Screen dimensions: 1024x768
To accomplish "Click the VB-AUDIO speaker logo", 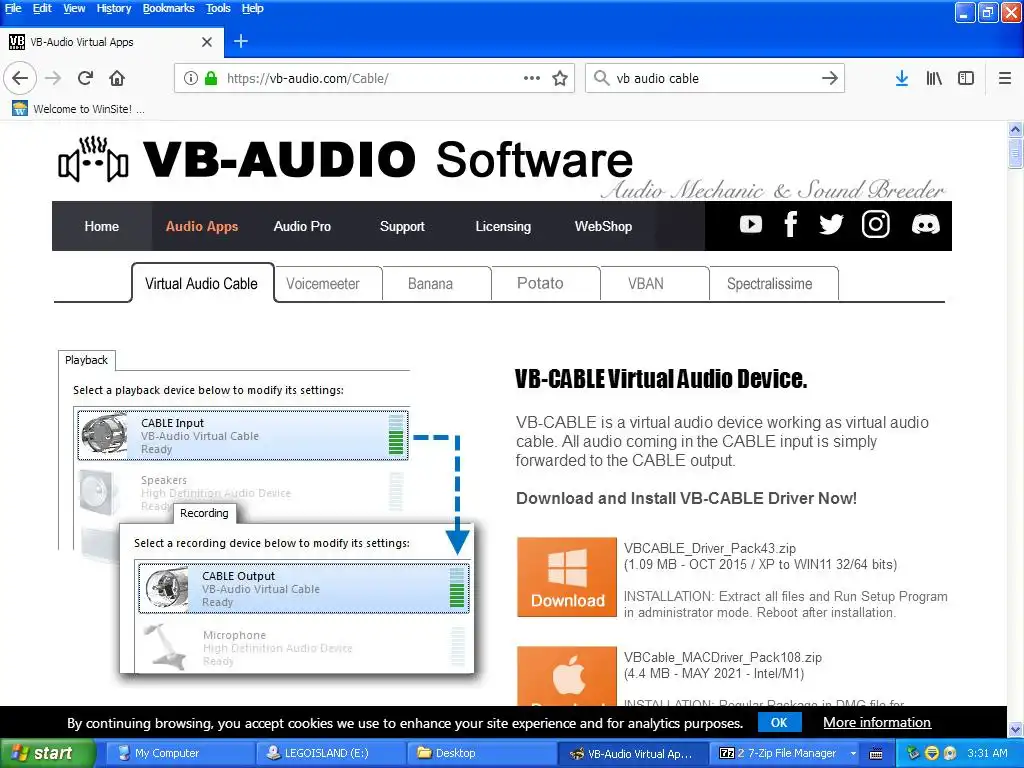I will point(93,159).
